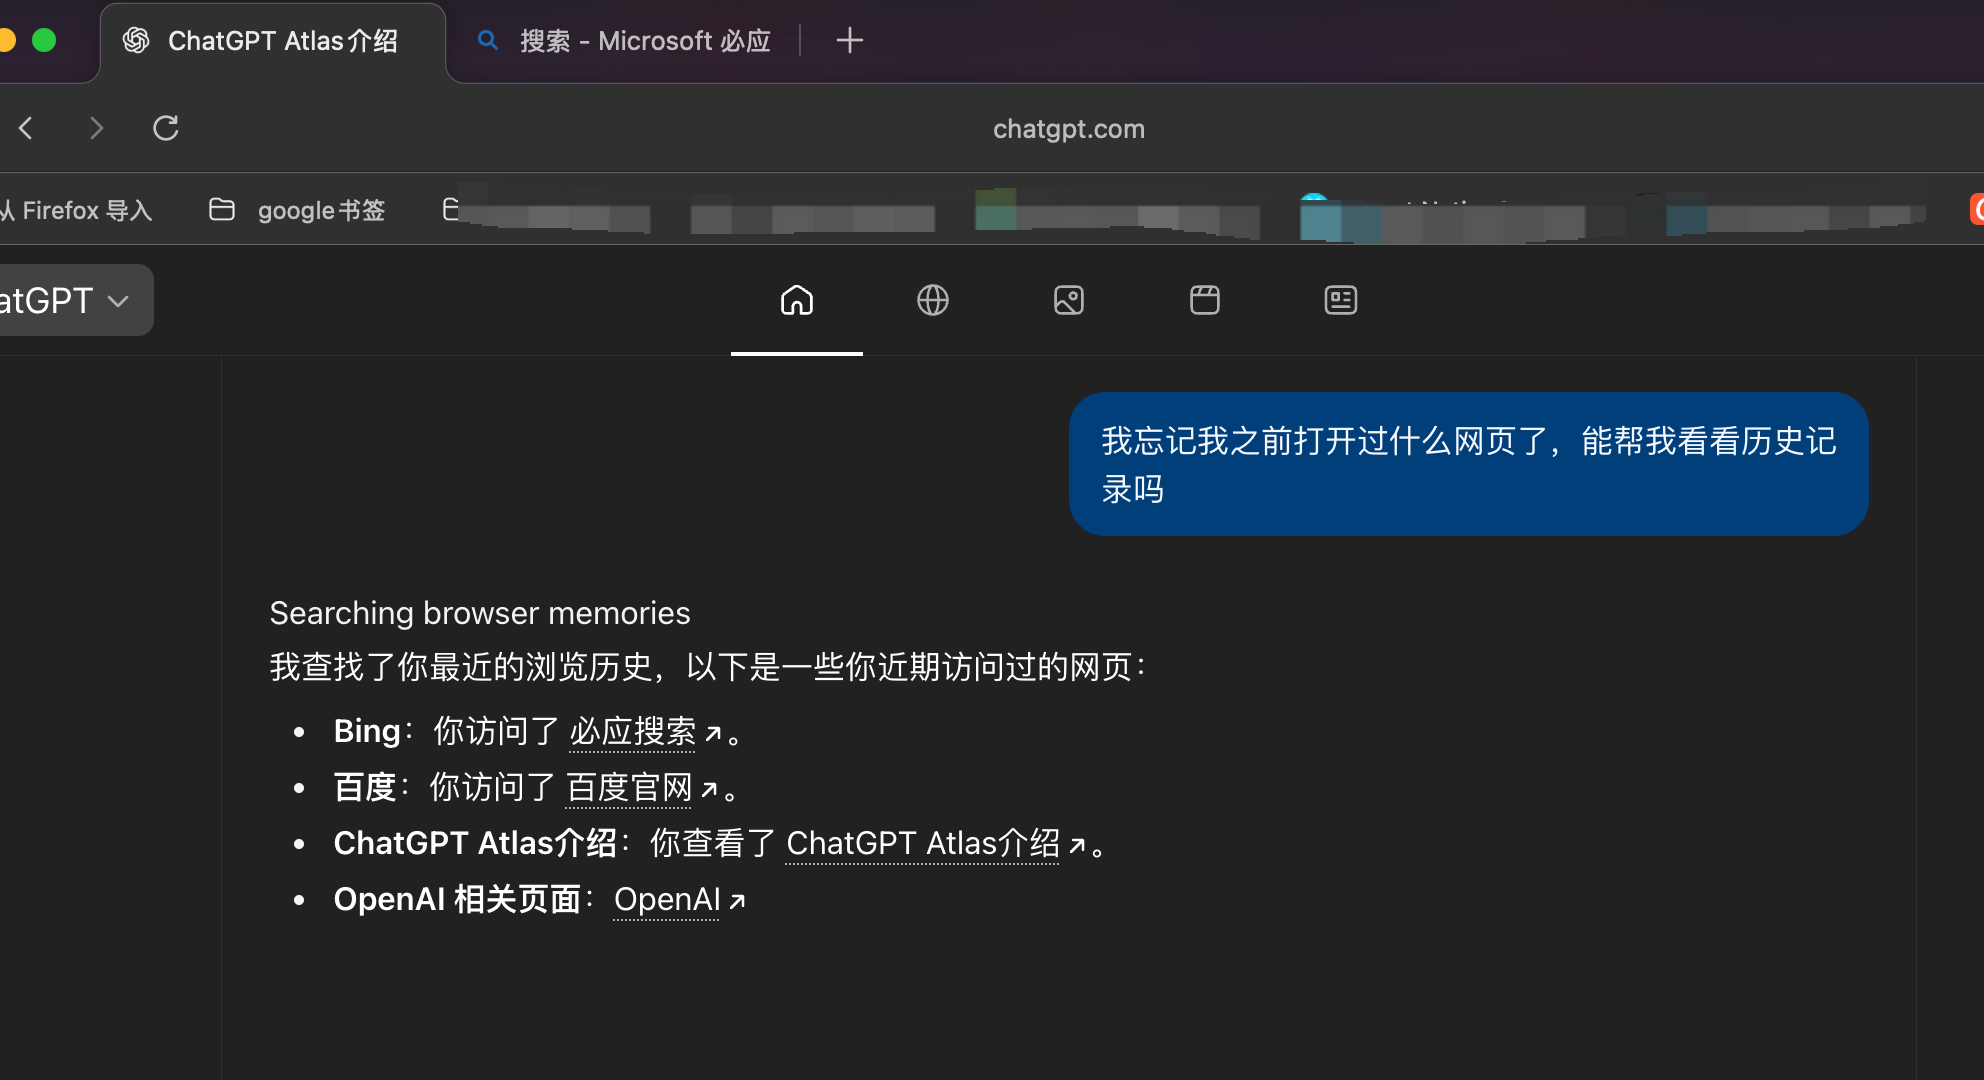Open the images tab icon
Image resolution: width=1984 pixels, height=1080 pixels.
[1068, 300]
